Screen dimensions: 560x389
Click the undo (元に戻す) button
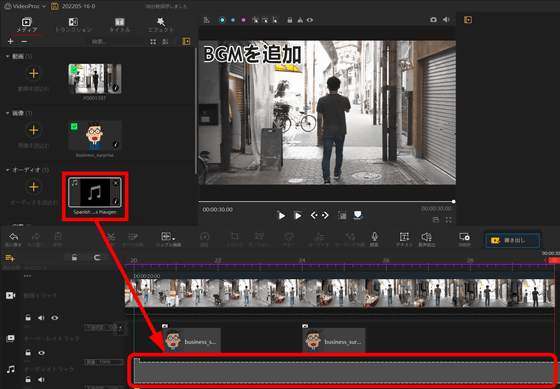click(14, 239)
